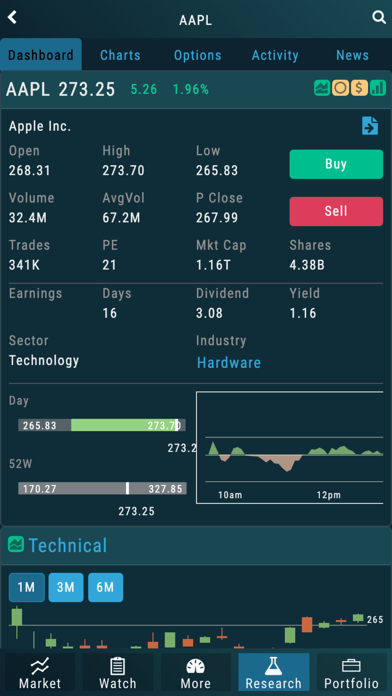392x696 pixels.
Task: Tap the AAPL 273.25 price header
Action: click(x=60, y=89)
